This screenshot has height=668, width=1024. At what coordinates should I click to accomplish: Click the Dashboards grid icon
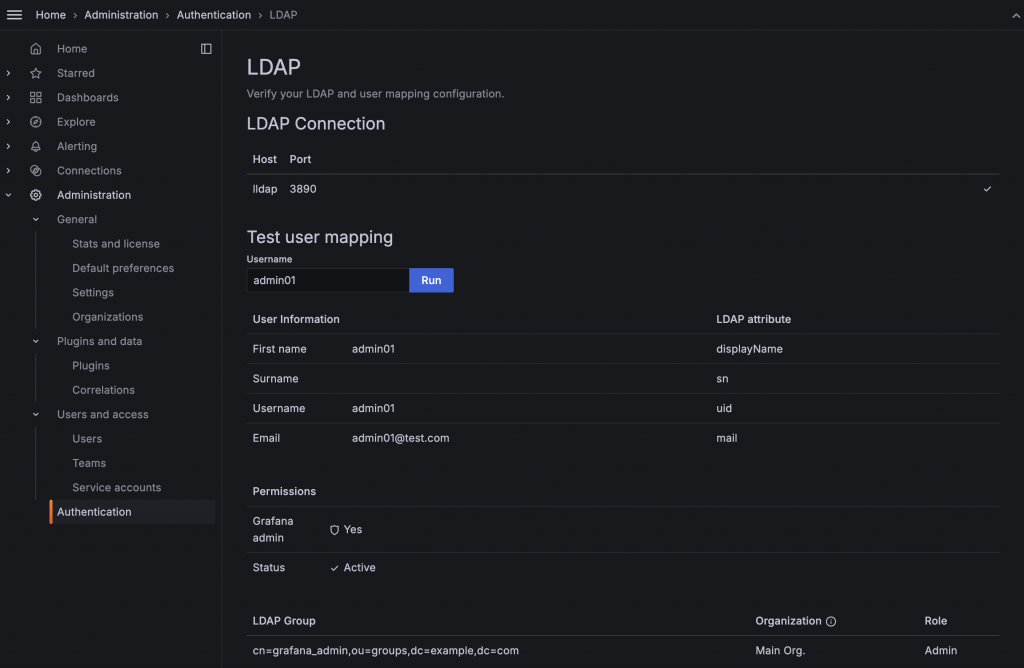click(x=36, y=97)
